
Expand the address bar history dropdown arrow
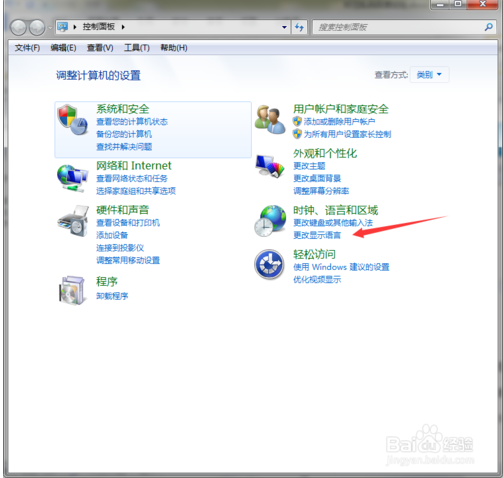(284, 27)
